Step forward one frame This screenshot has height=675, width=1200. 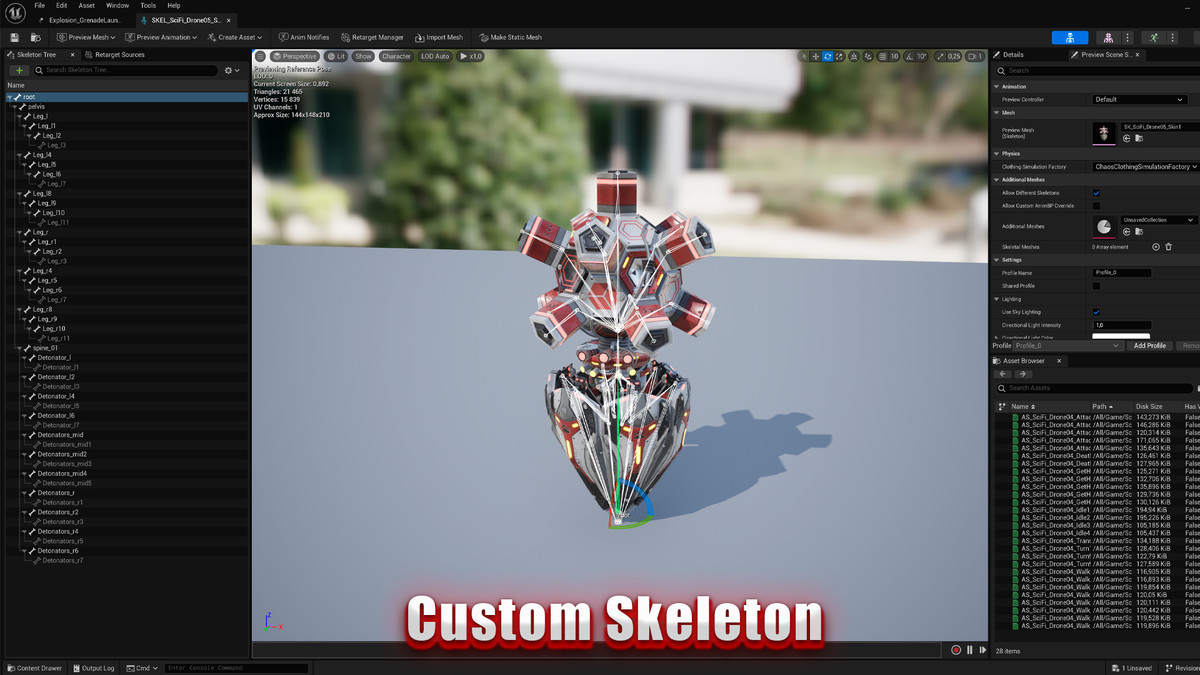pos(983,650)
